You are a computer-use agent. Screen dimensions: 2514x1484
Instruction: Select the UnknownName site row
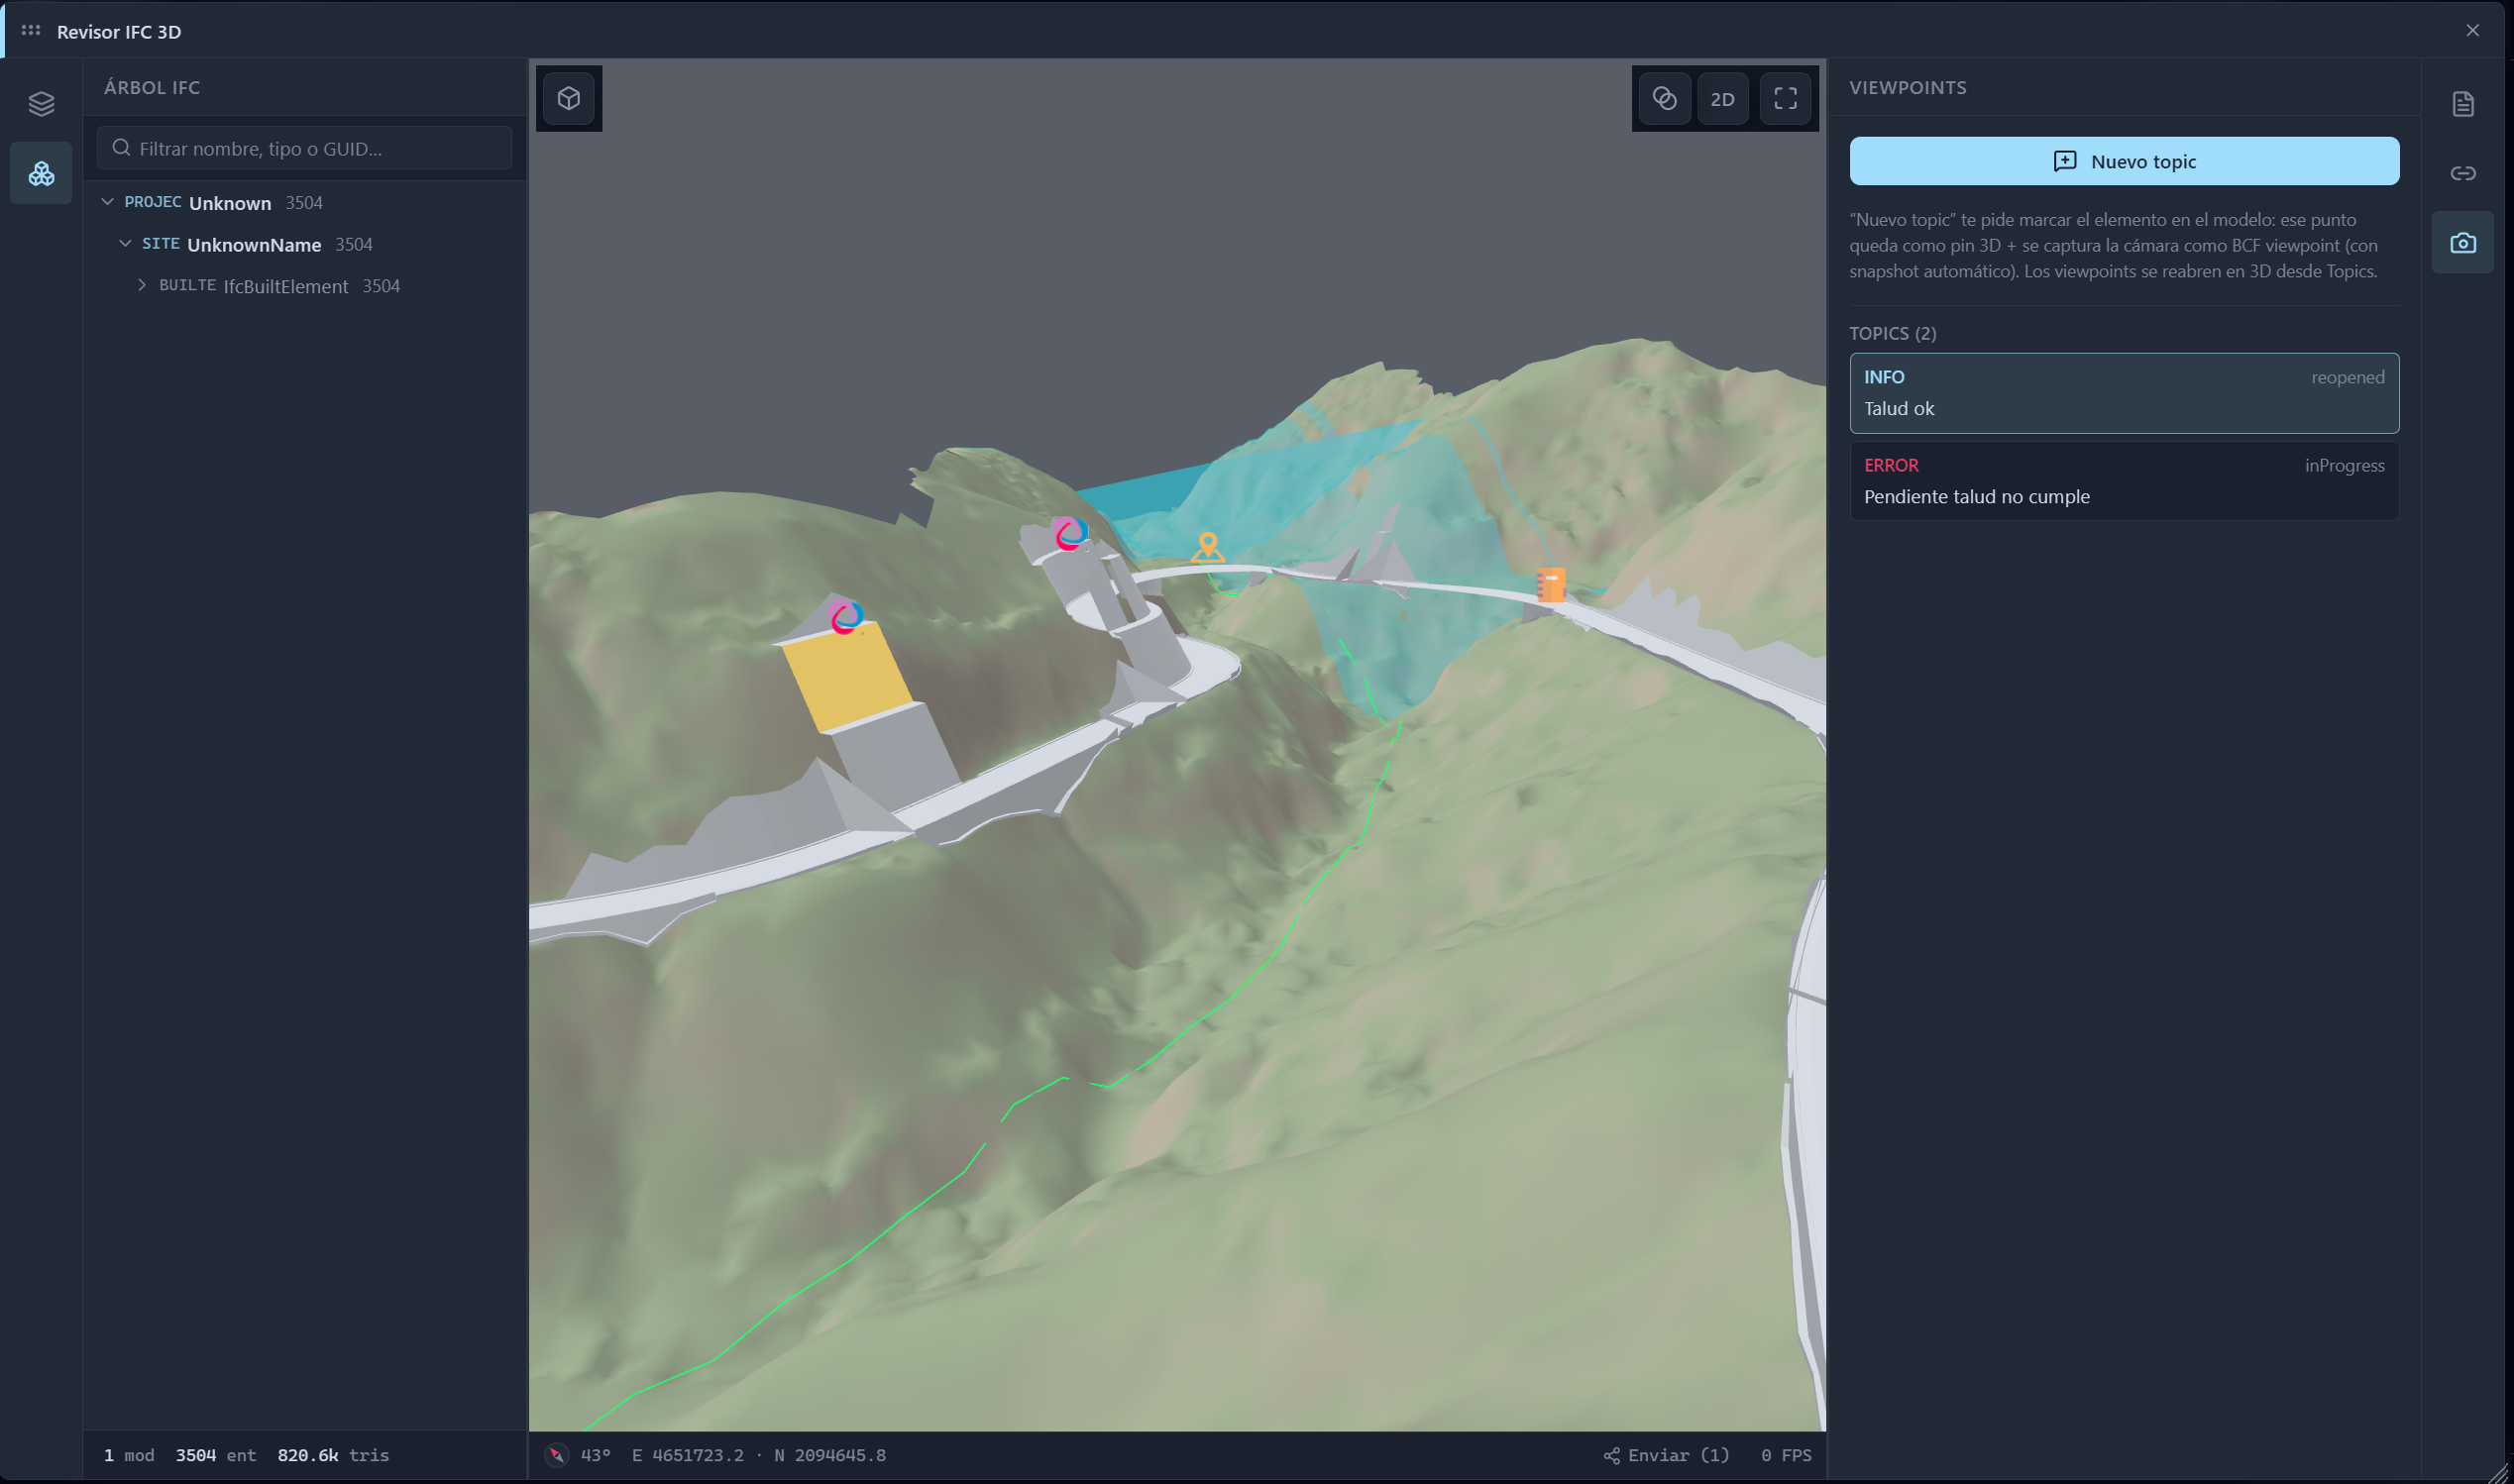(305, 244)
